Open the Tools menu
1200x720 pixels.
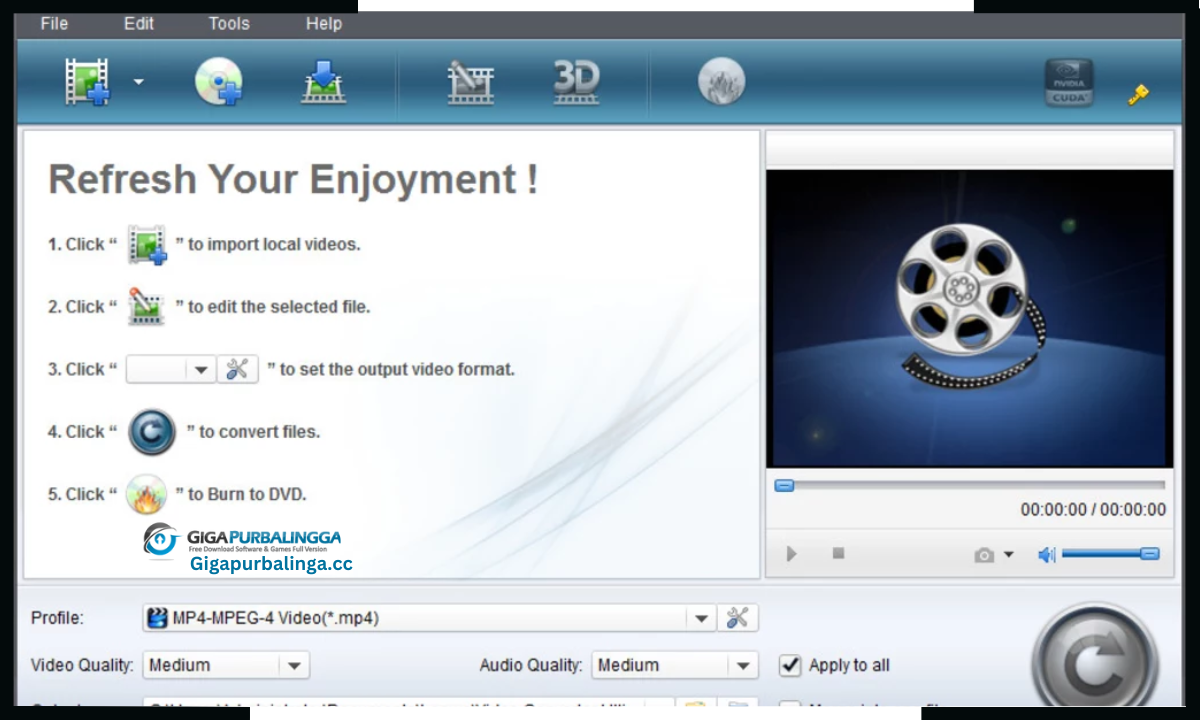[x=229, y=24]
